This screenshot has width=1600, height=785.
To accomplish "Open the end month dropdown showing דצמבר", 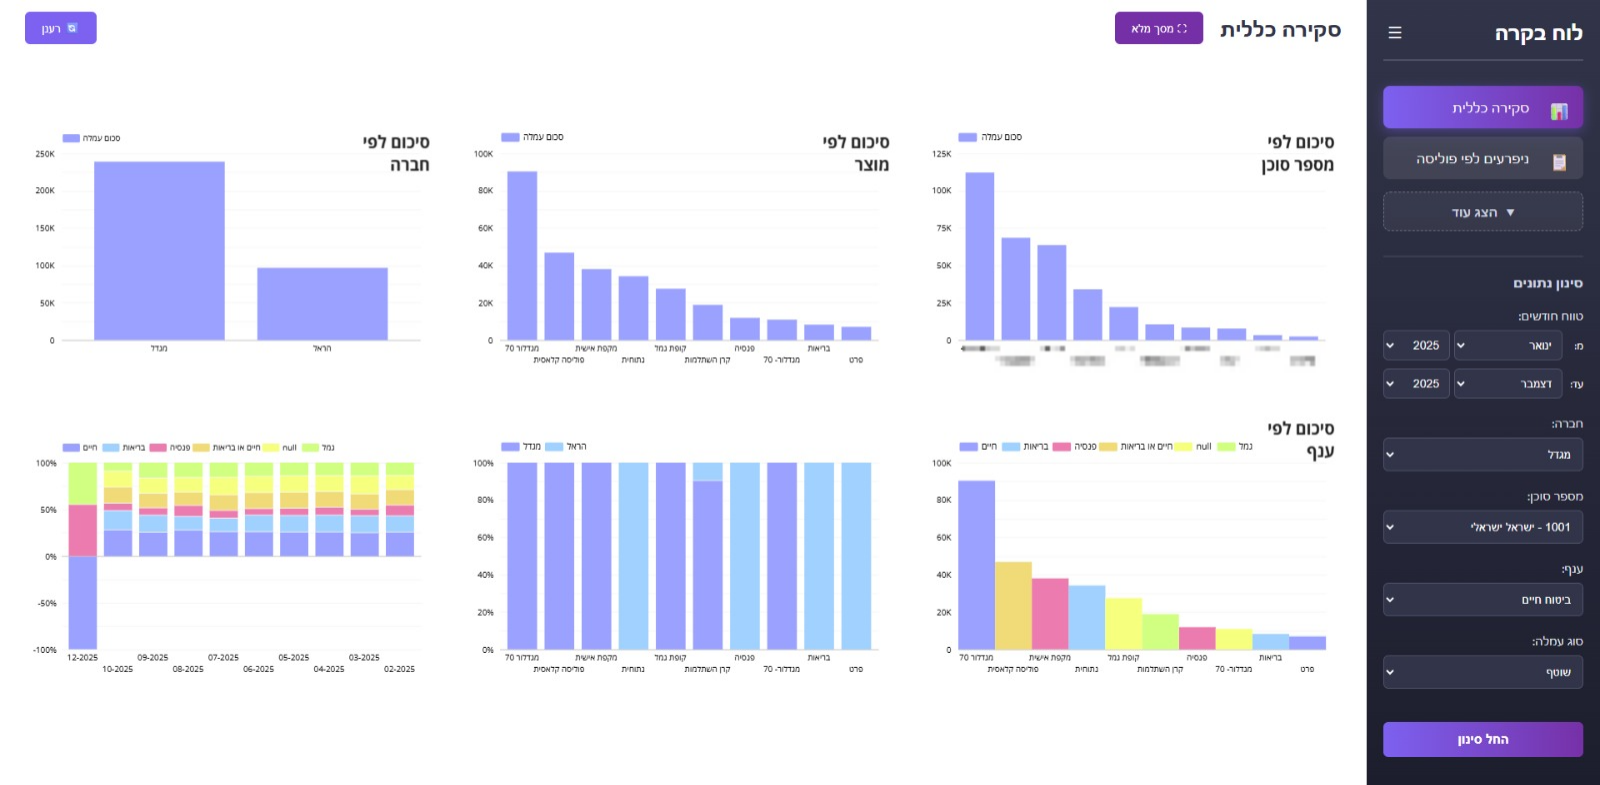I will pos(1507,384).
